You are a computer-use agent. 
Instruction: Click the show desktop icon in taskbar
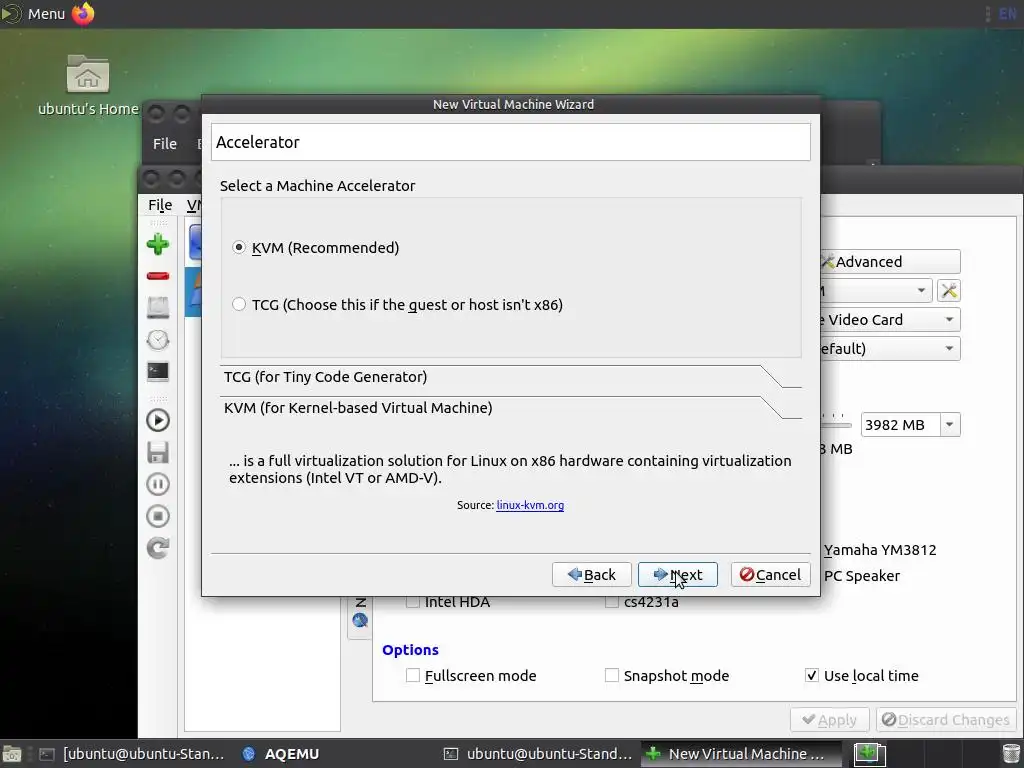[12, 754]
